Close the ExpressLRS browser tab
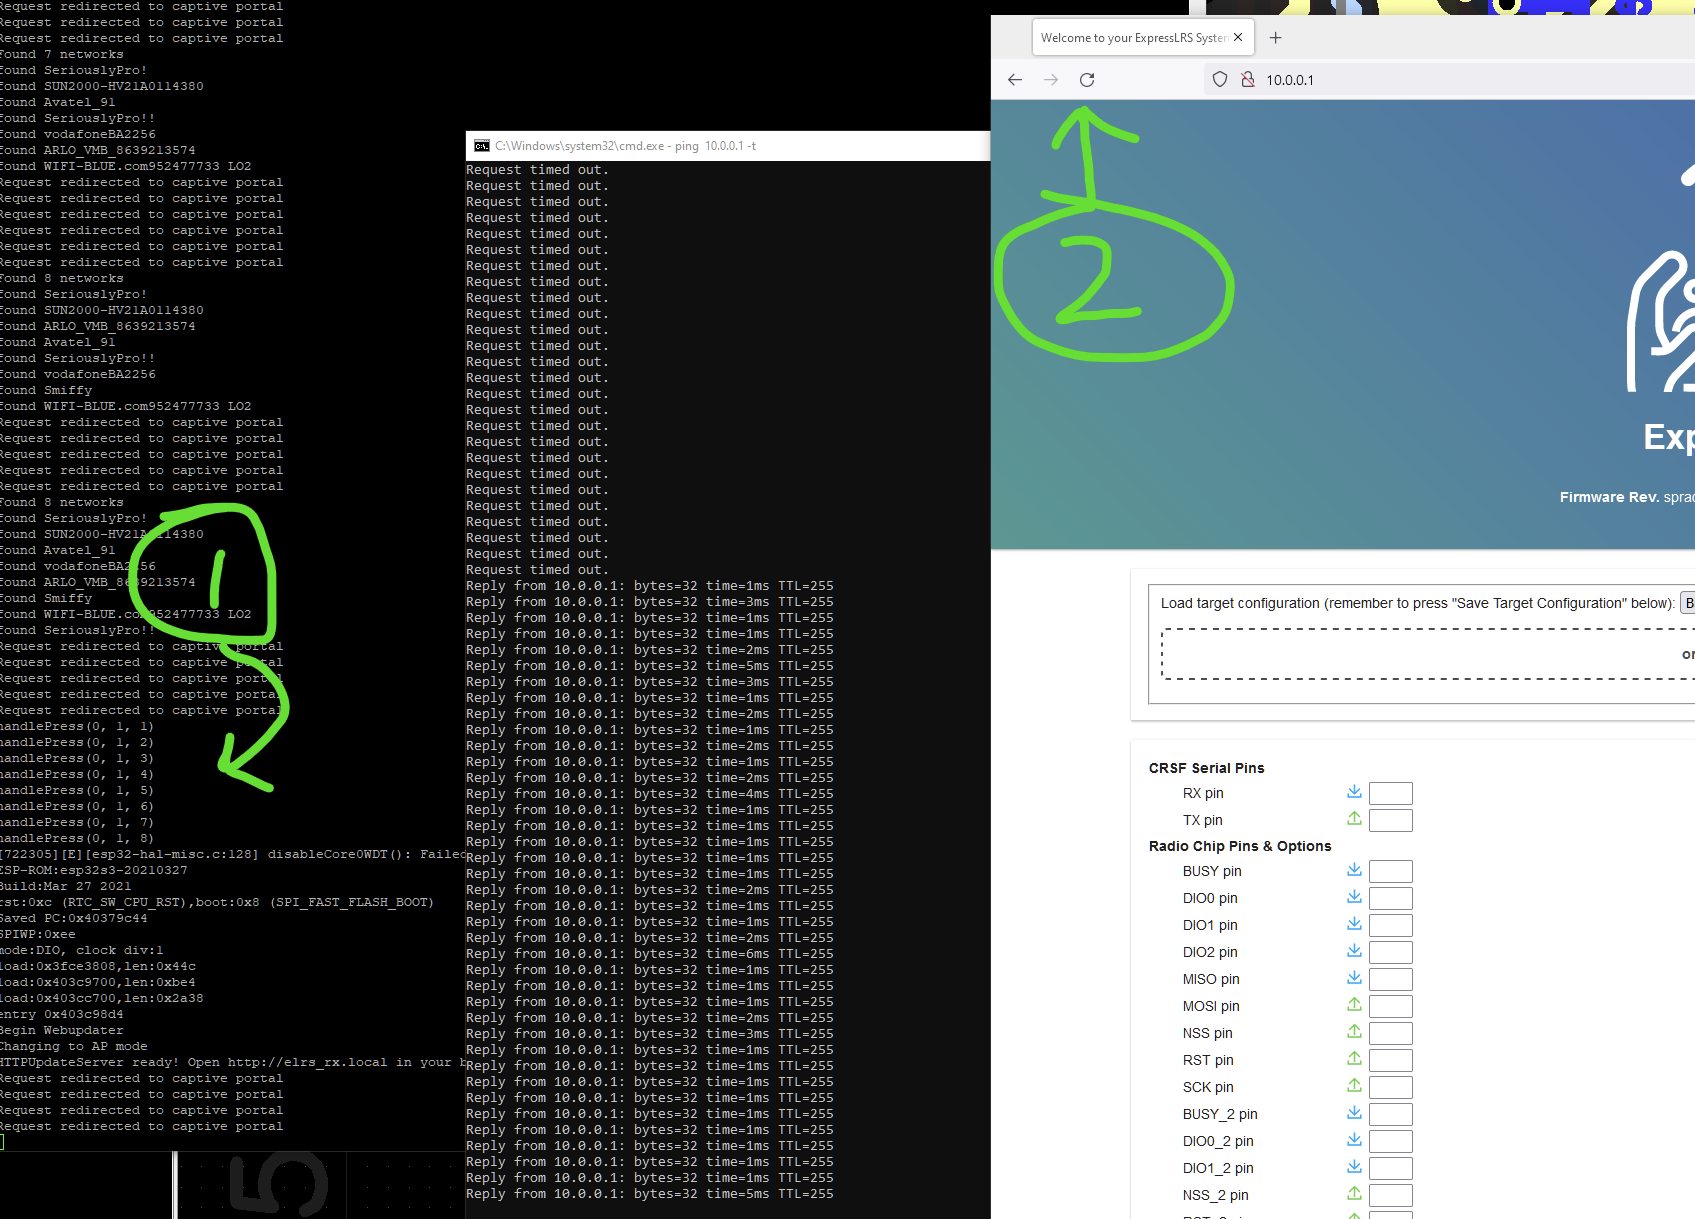The width and height of the screenshot is (1695, 1219). click(x=1238, y=37)
